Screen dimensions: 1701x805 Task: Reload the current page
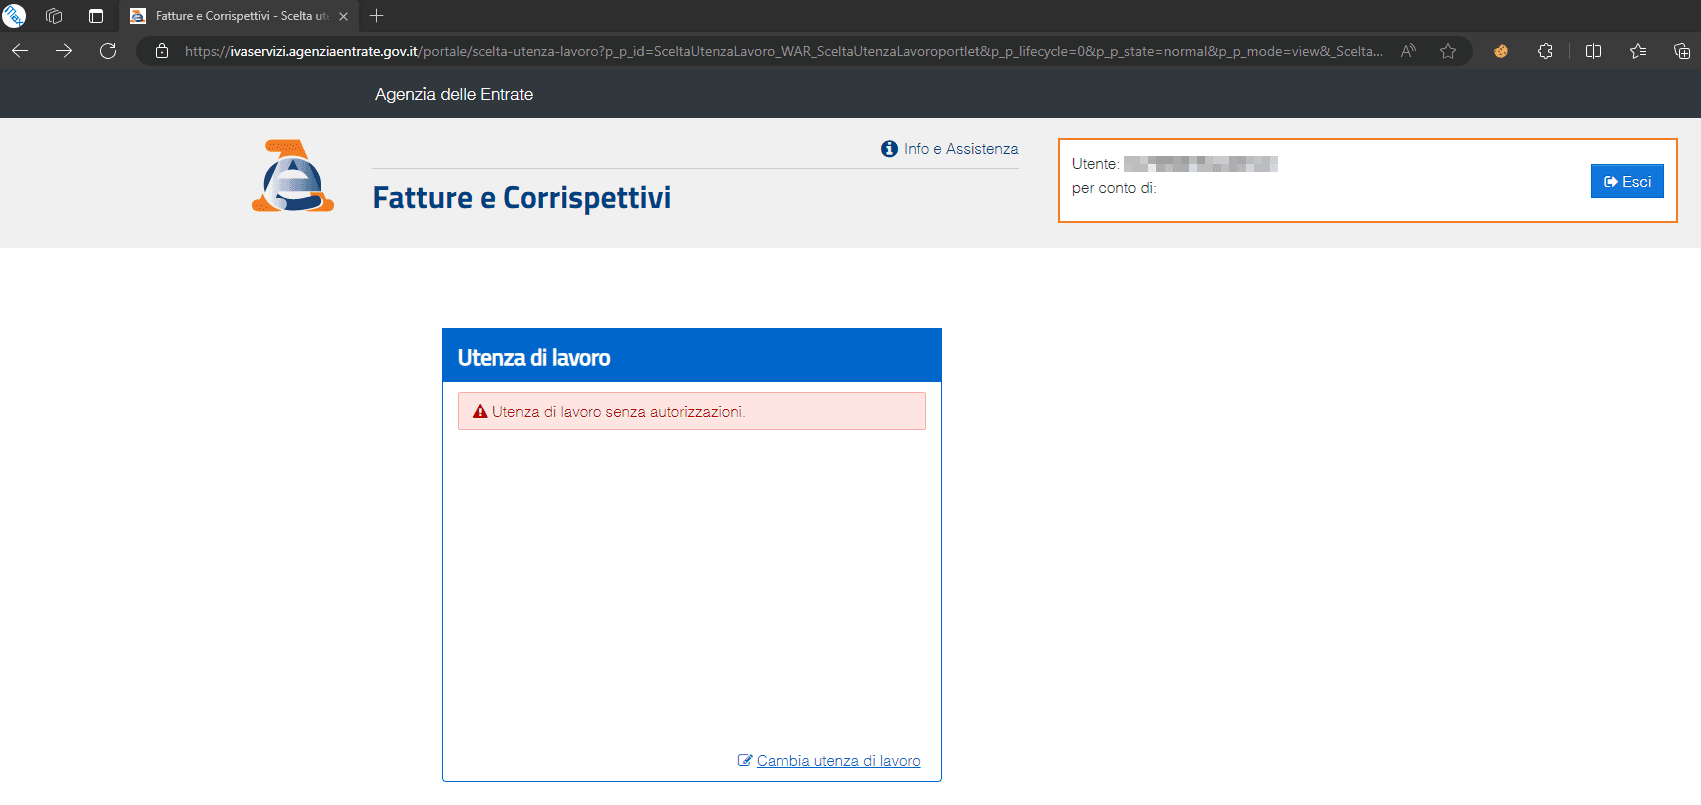108,51
